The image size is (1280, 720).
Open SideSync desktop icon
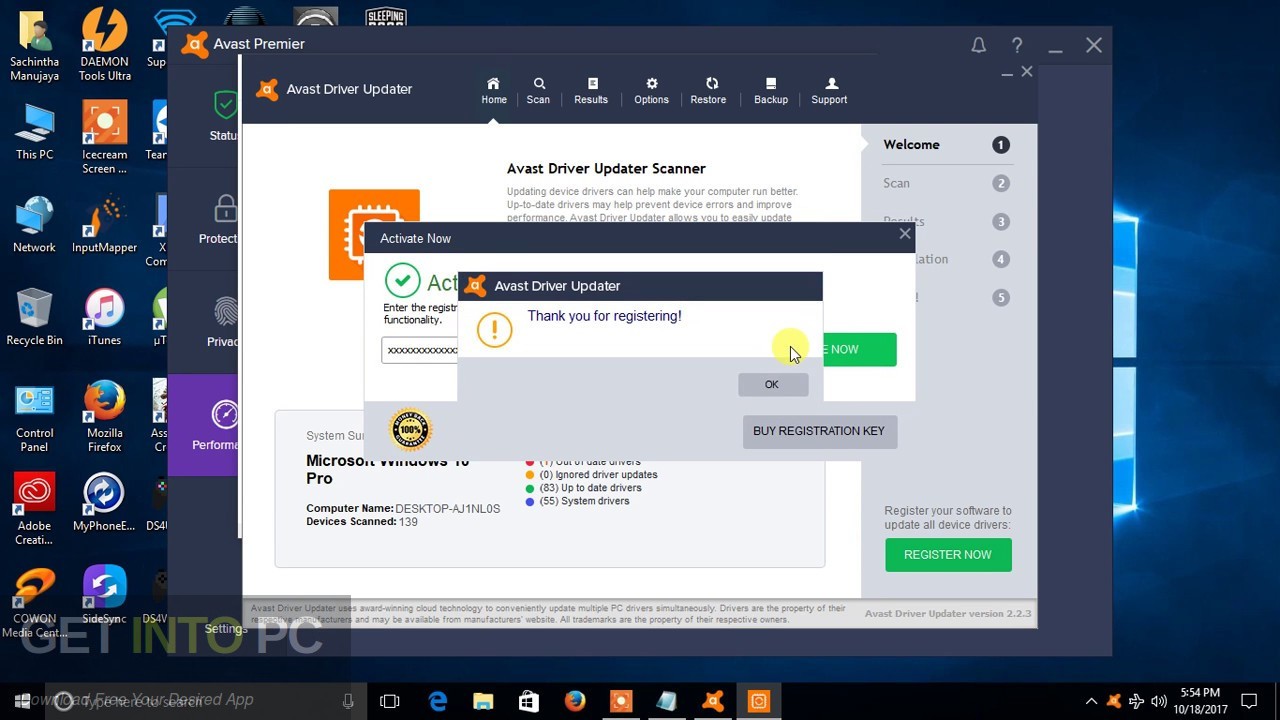(105, 596)
